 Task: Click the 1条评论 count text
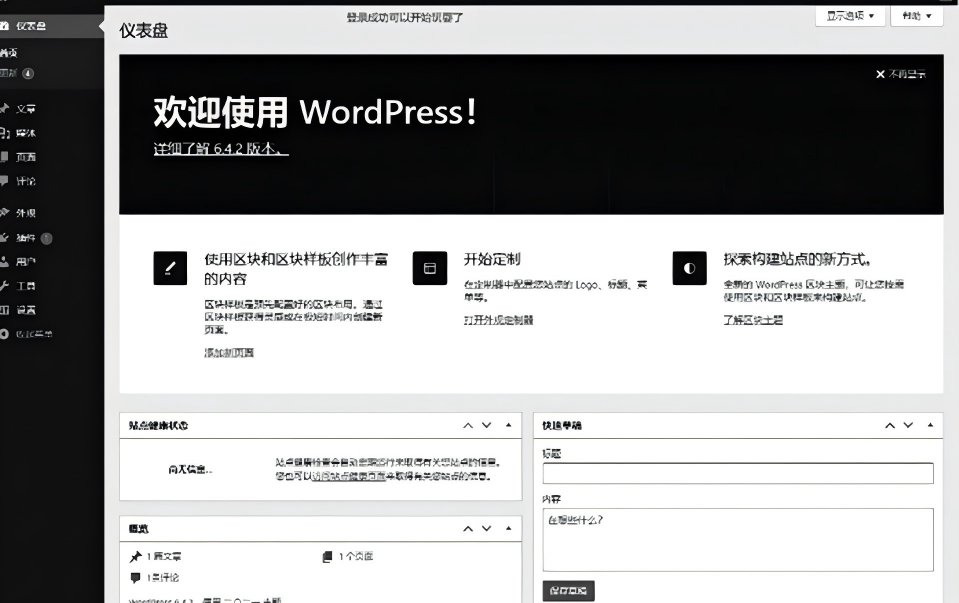click(163, 577)
